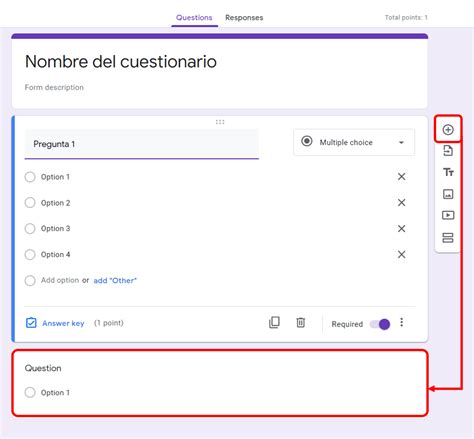This screenshot has height=439, width=474.
Task: Add a title and description block
Action: (x=448, y=172)
